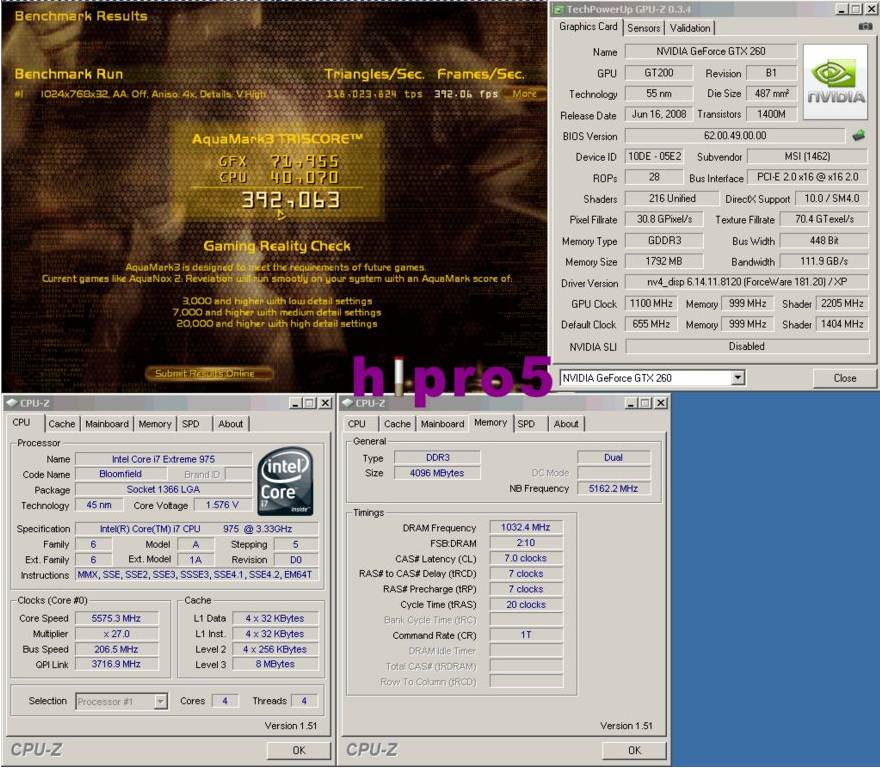Click the DRAM Frequency value 1032.4 MHz

coord(526,527)
